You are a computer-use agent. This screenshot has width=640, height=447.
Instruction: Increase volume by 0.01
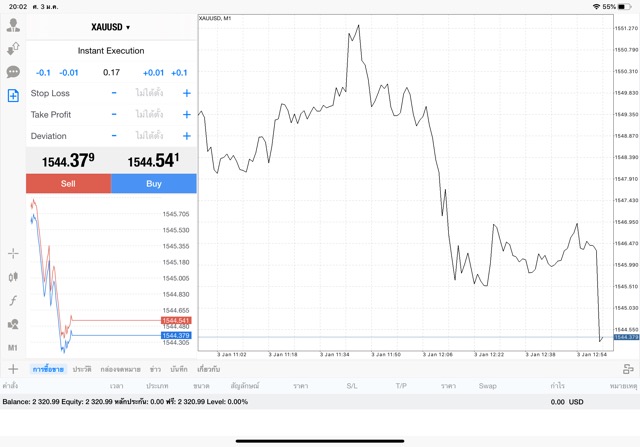click(153, 72)
